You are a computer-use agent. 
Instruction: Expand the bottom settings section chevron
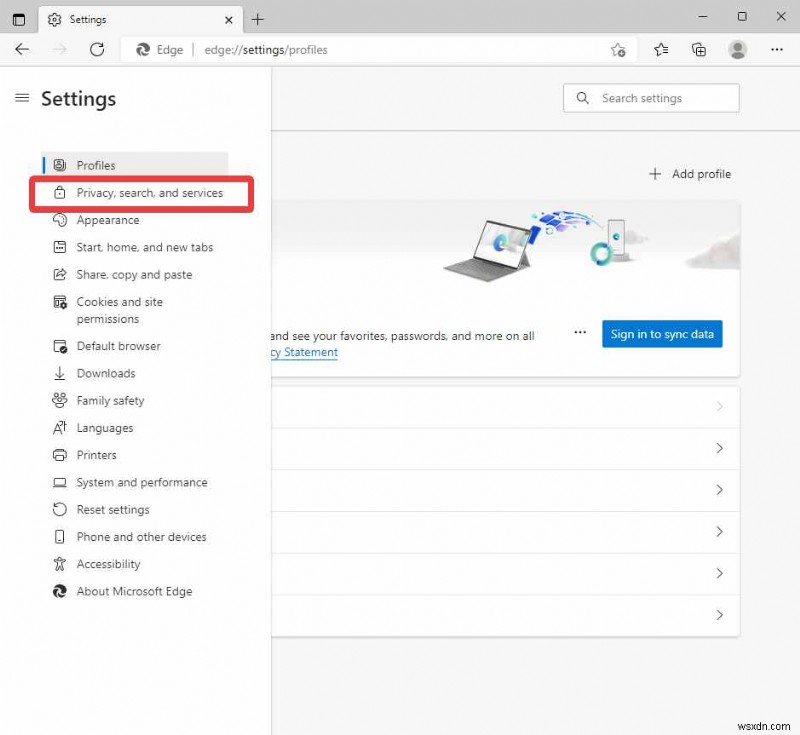tap(719, 615)
